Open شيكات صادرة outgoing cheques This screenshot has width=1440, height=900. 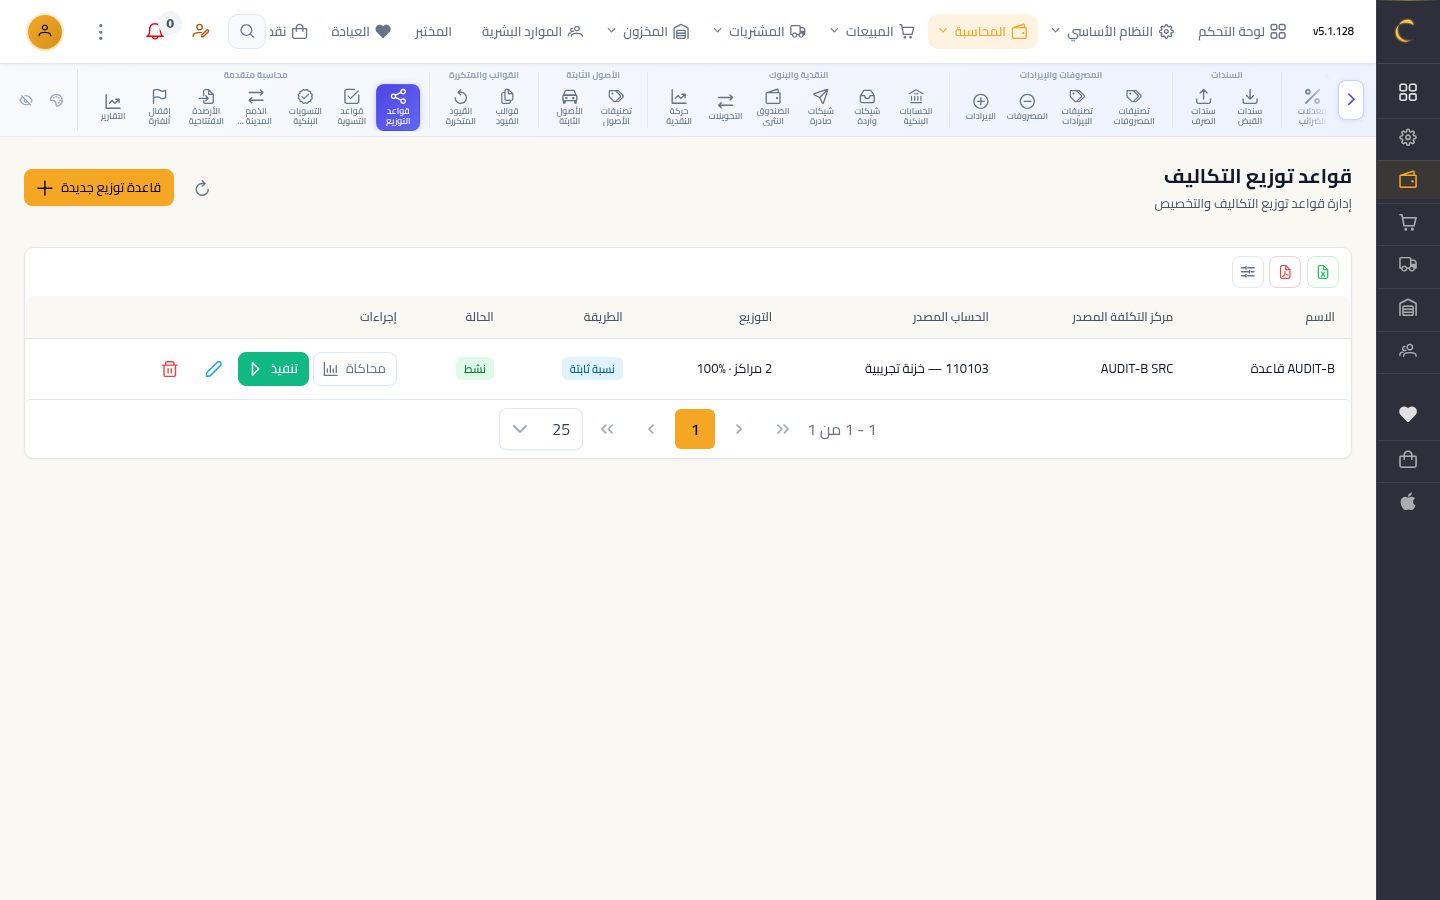821,106
